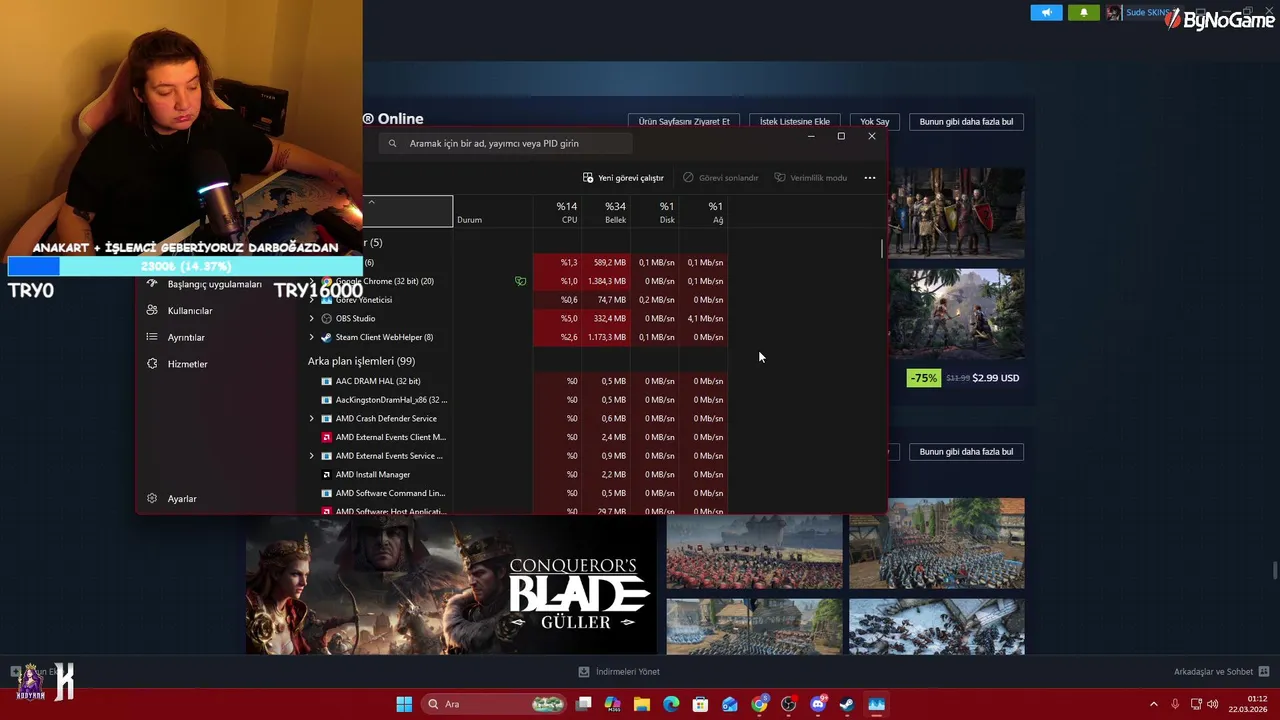Open the -75% $2.99 USD price tag

point(963,378)
